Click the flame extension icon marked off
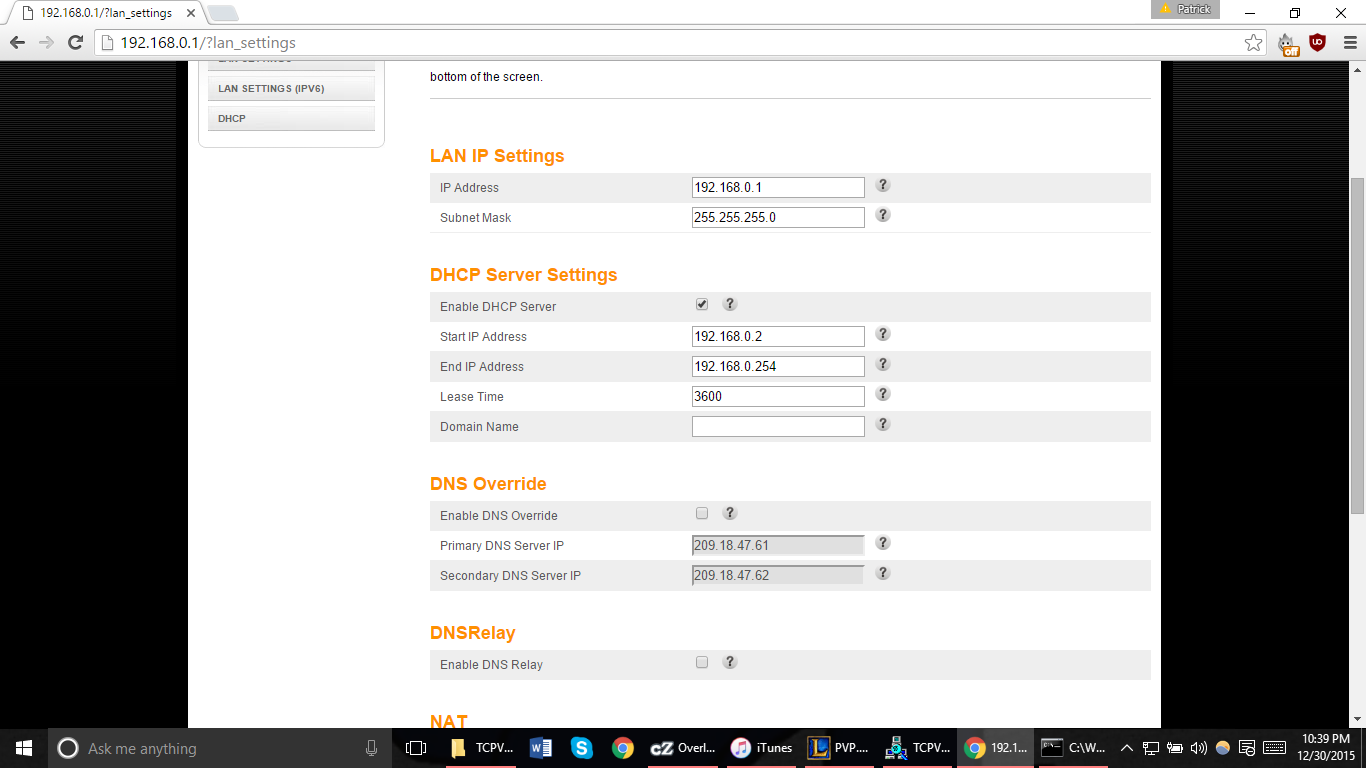Image resolution: width=1366 pixels, height=768 pixels. click(x=1288, y=44)
